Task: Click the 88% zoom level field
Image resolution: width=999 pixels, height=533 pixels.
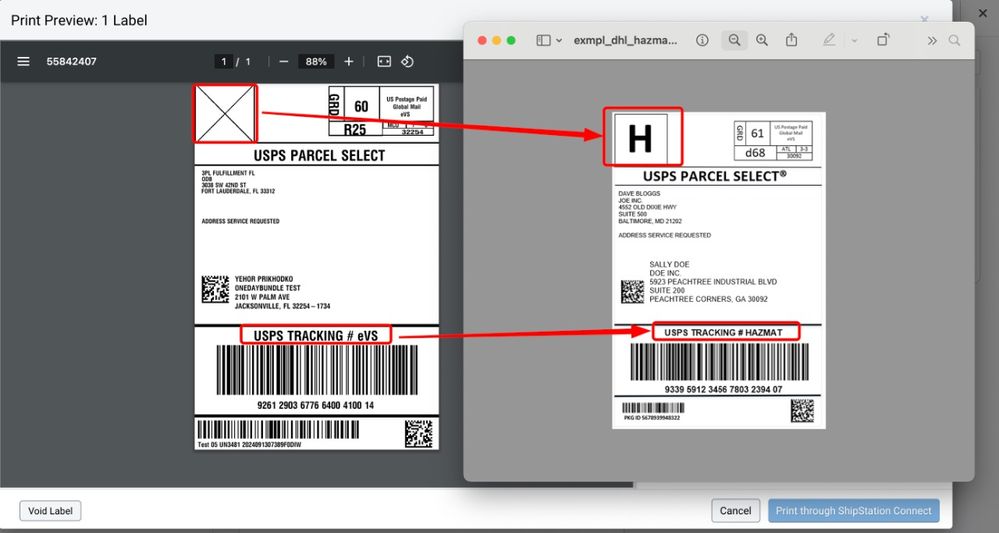Action: [x=316, y=62]
